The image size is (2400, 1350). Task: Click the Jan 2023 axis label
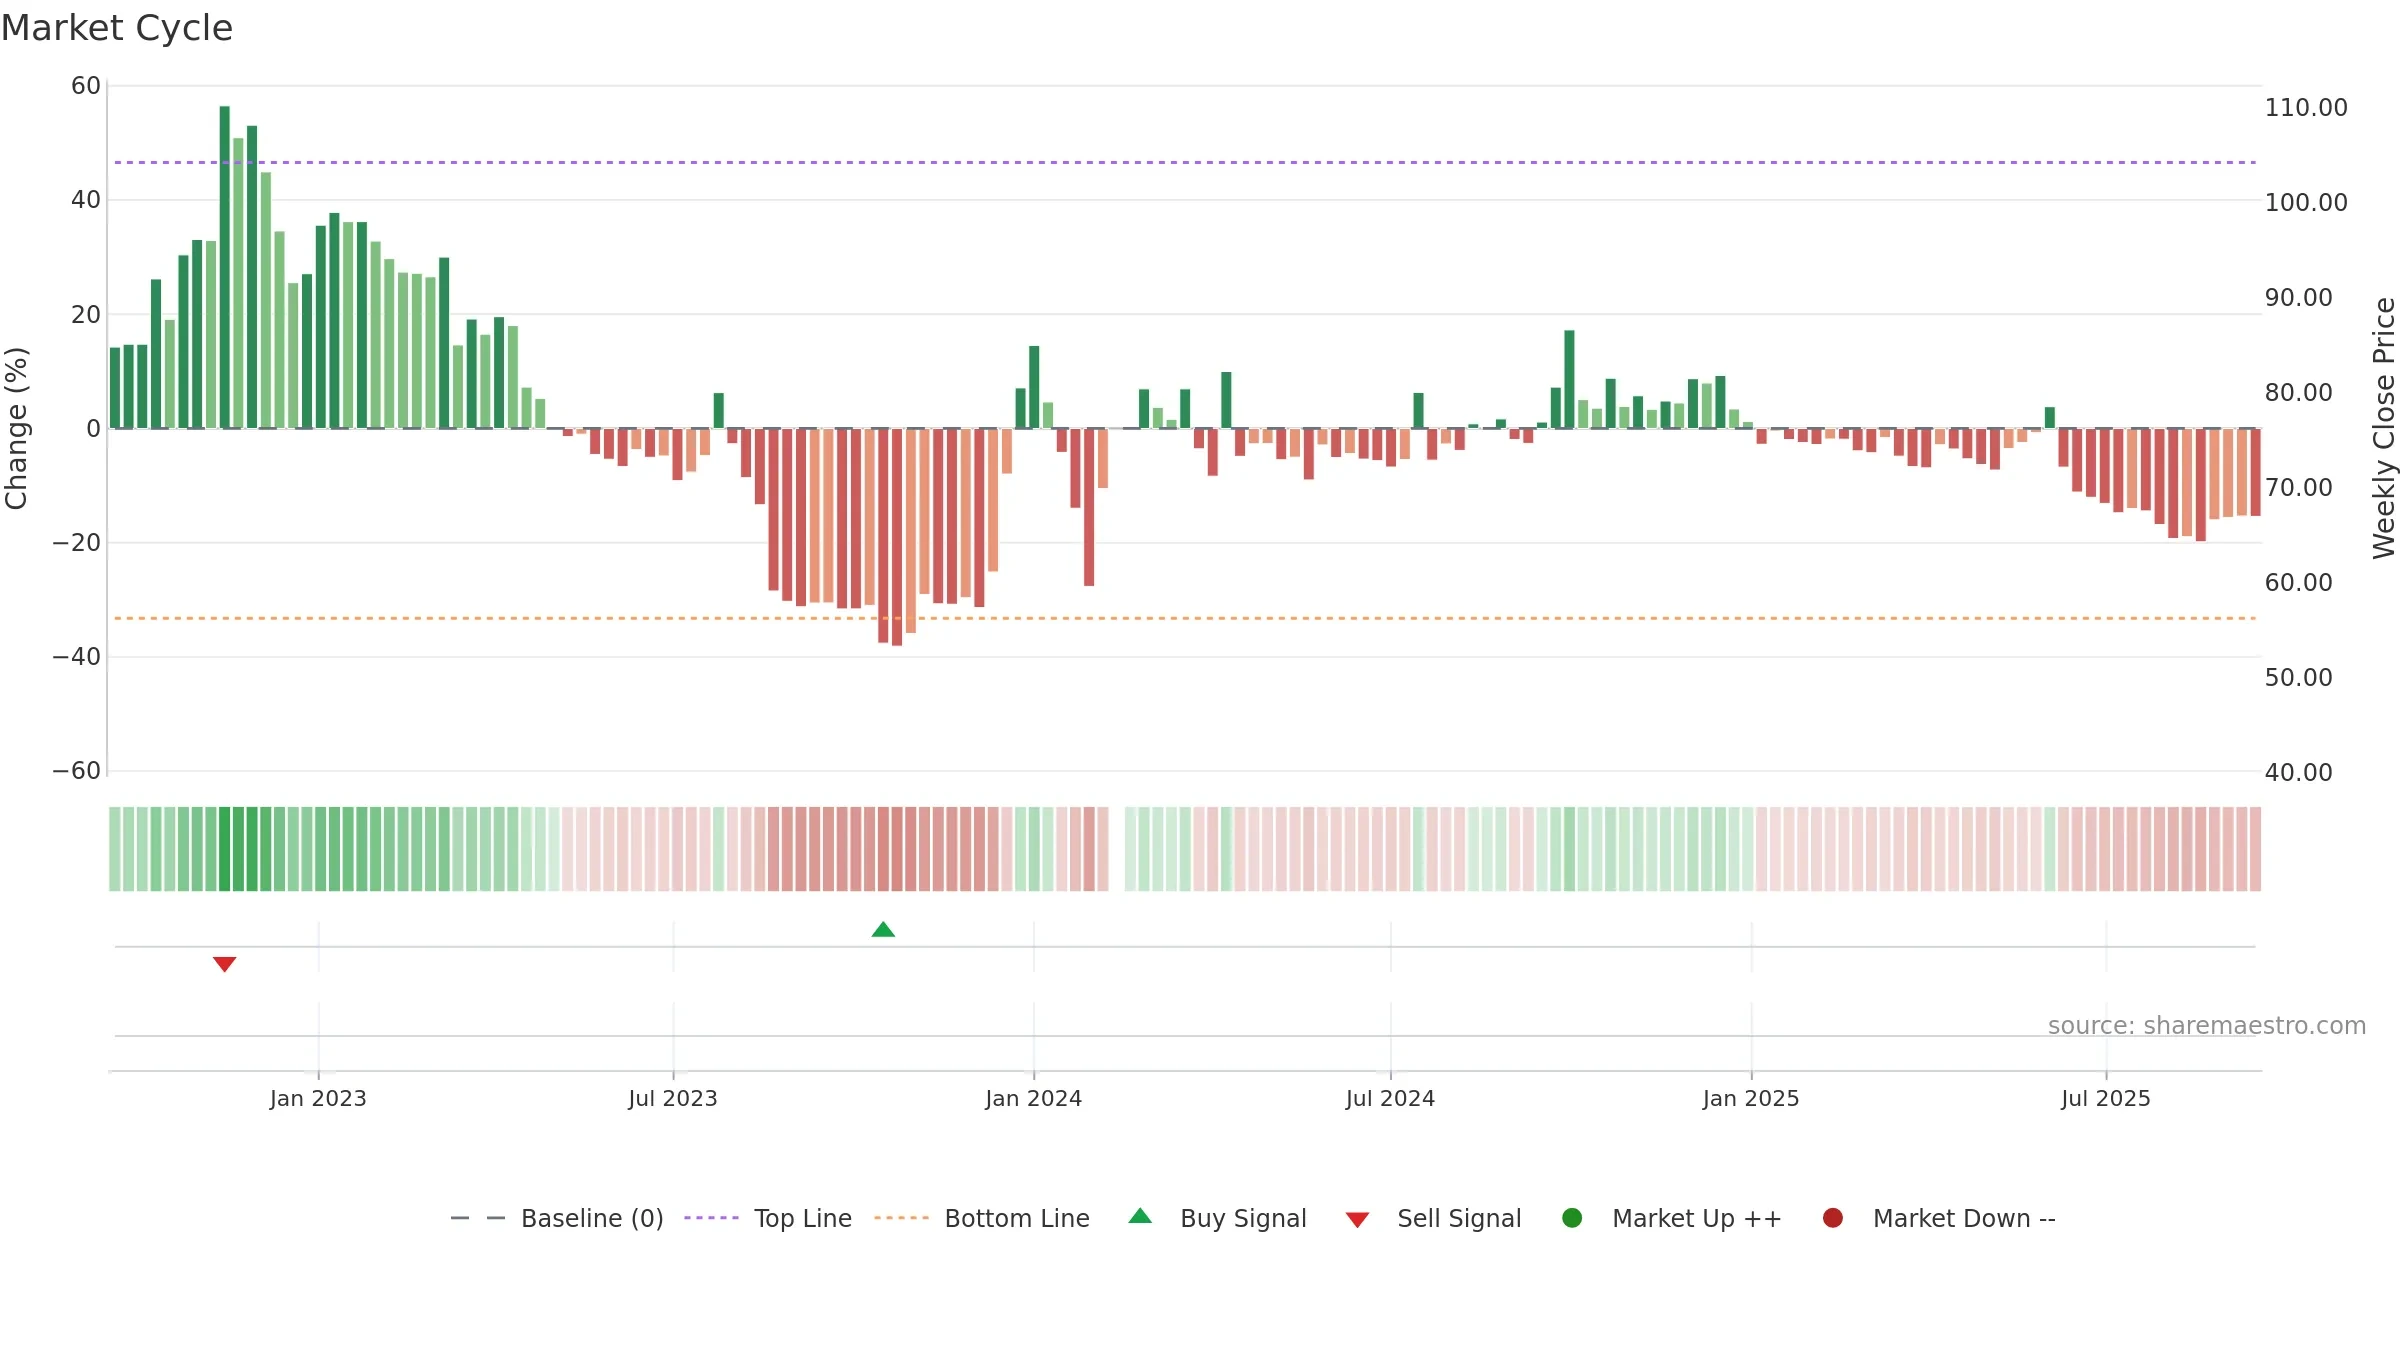tap(318, 1099)
